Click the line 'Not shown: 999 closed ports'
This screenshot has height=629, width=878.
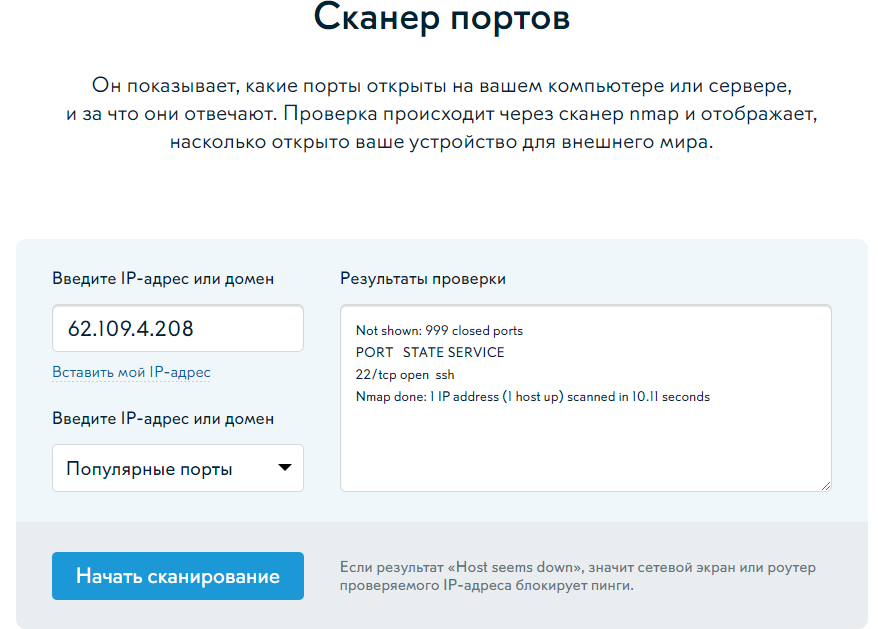click(x=439, y=330)
